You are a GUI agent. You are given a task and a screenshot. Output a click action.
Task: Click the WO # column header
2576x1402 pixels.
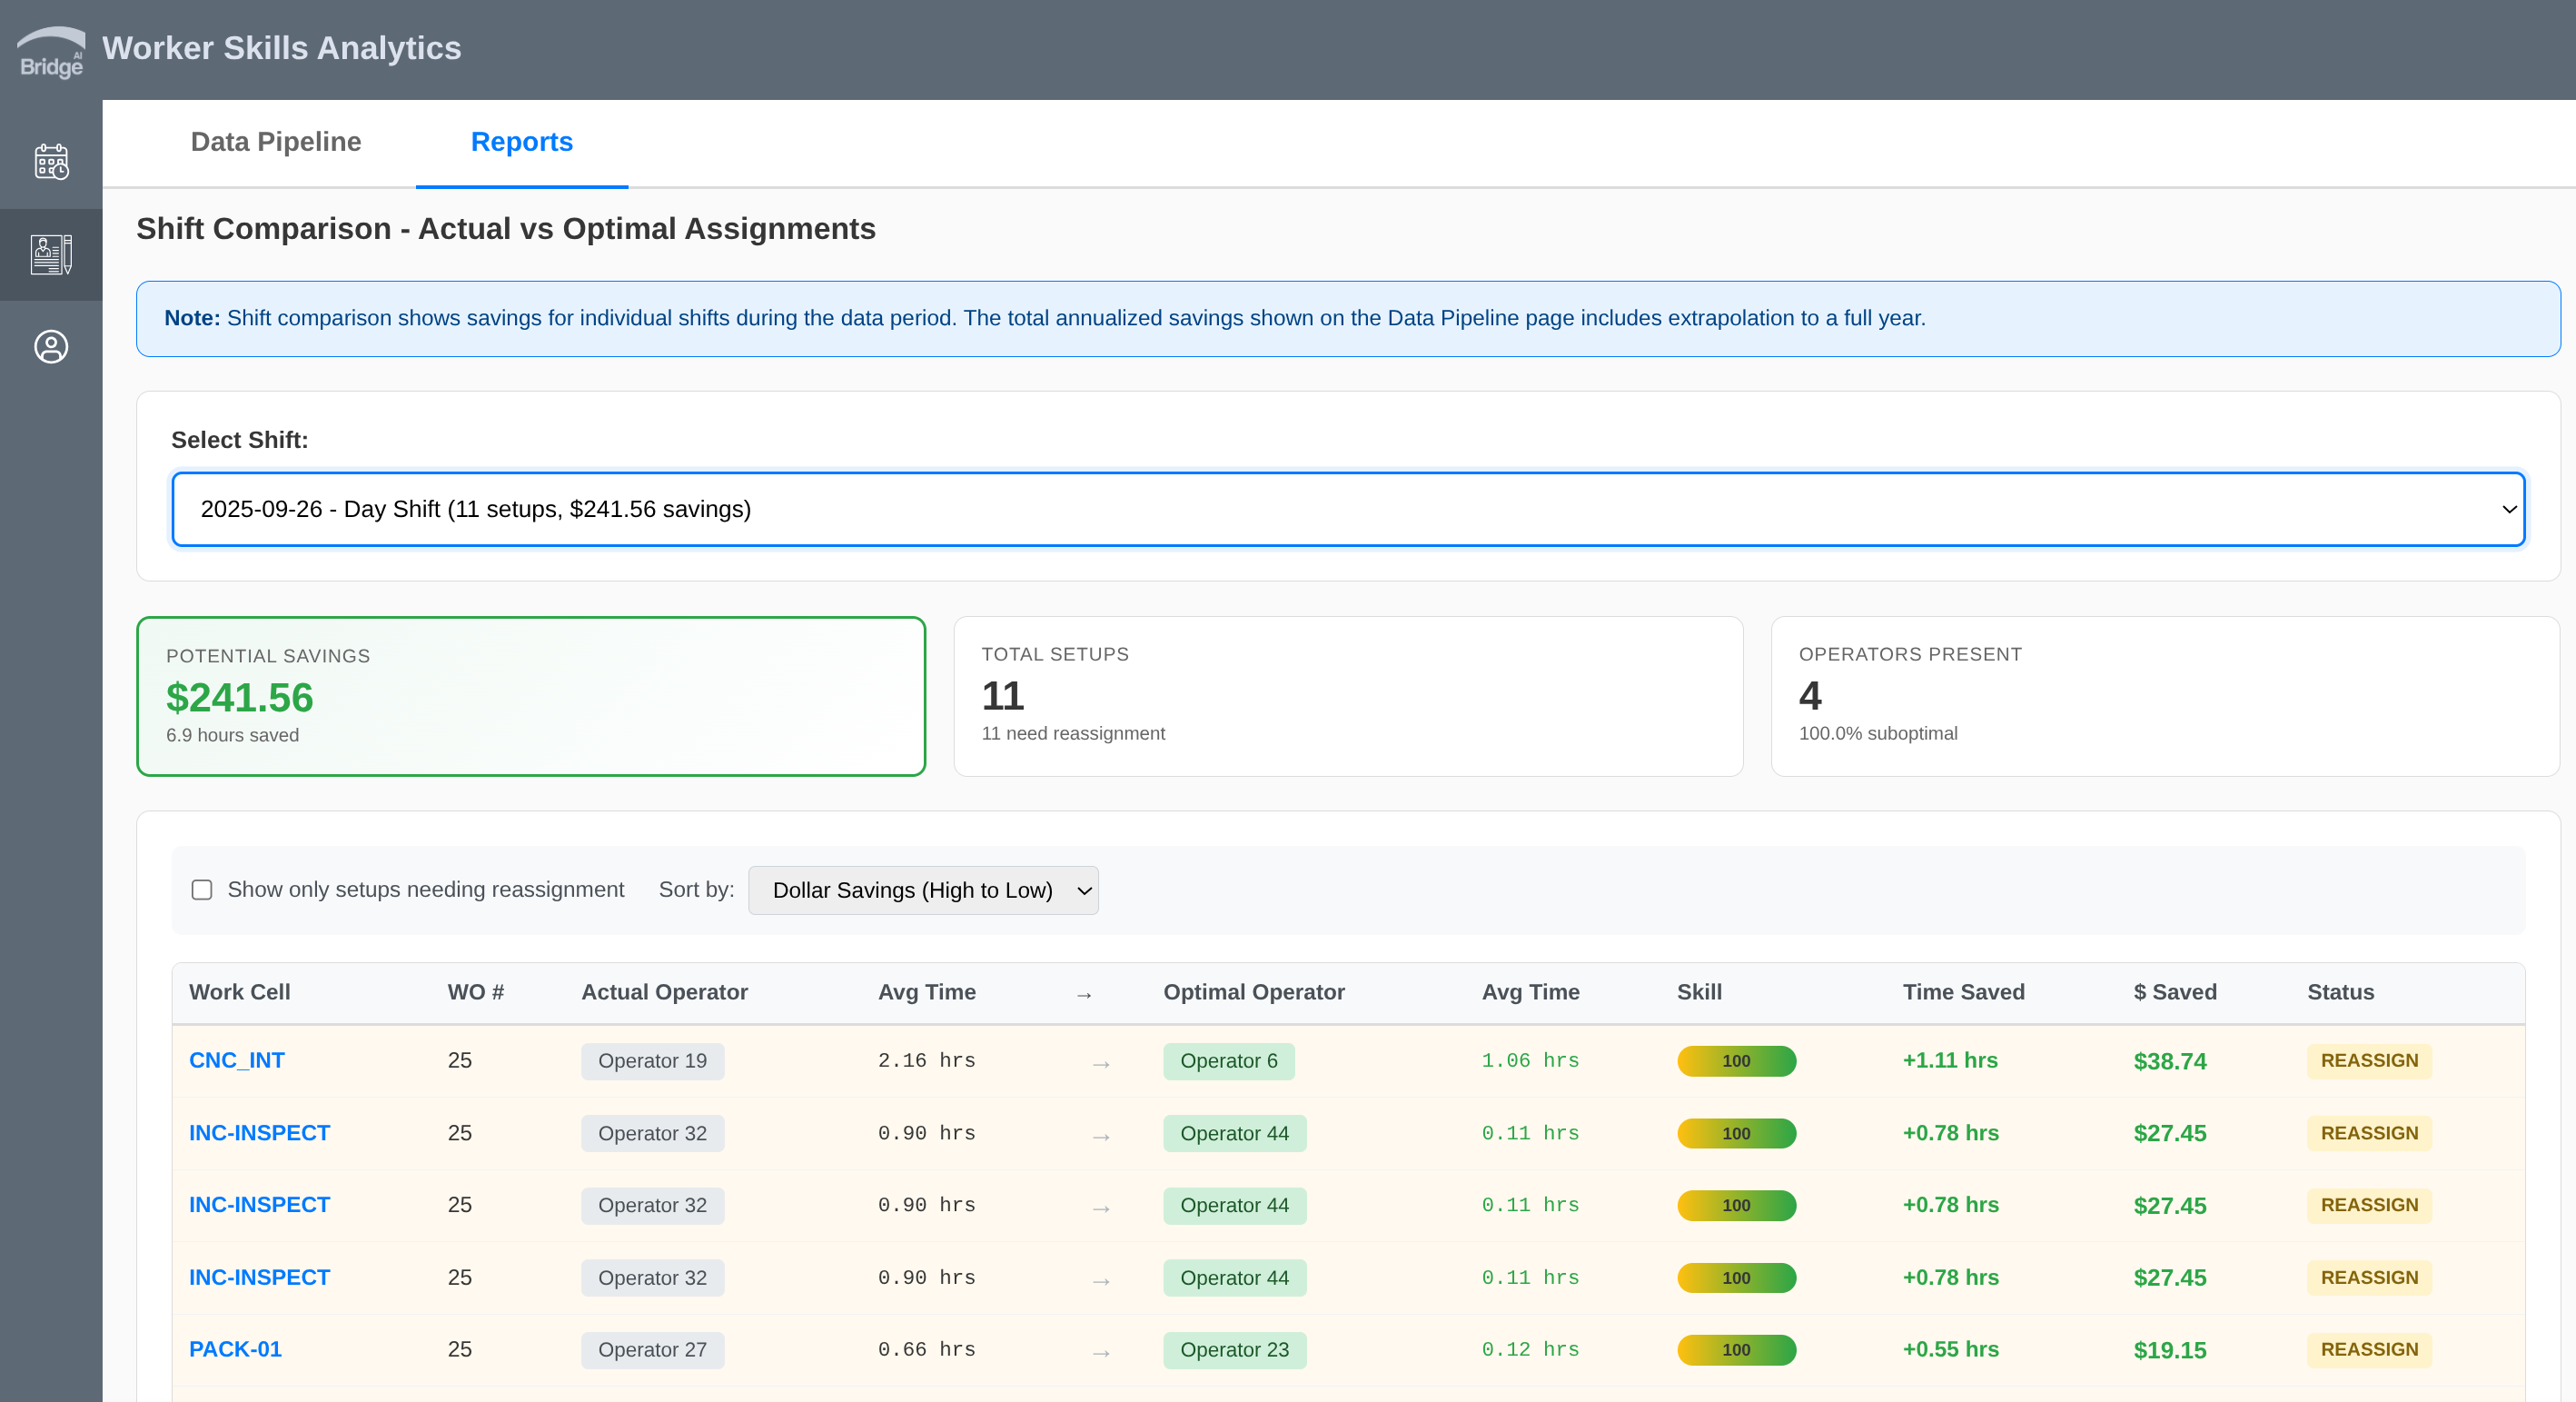coord(475,992)
